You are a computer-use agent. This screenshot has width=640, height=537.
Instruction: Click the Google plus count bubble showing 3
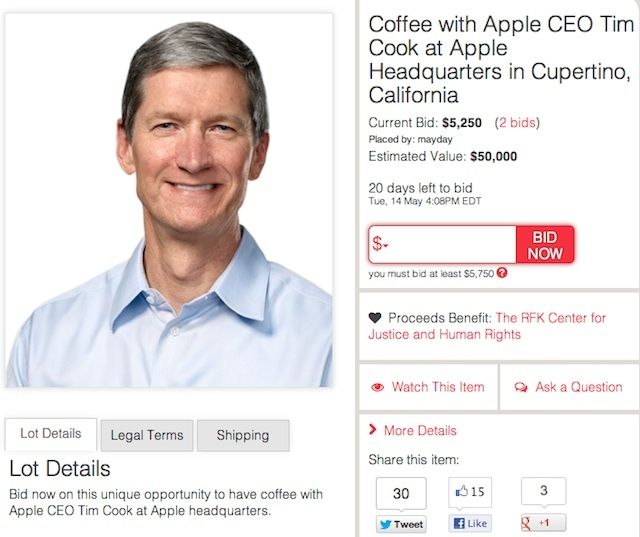[x=543, y=491]
